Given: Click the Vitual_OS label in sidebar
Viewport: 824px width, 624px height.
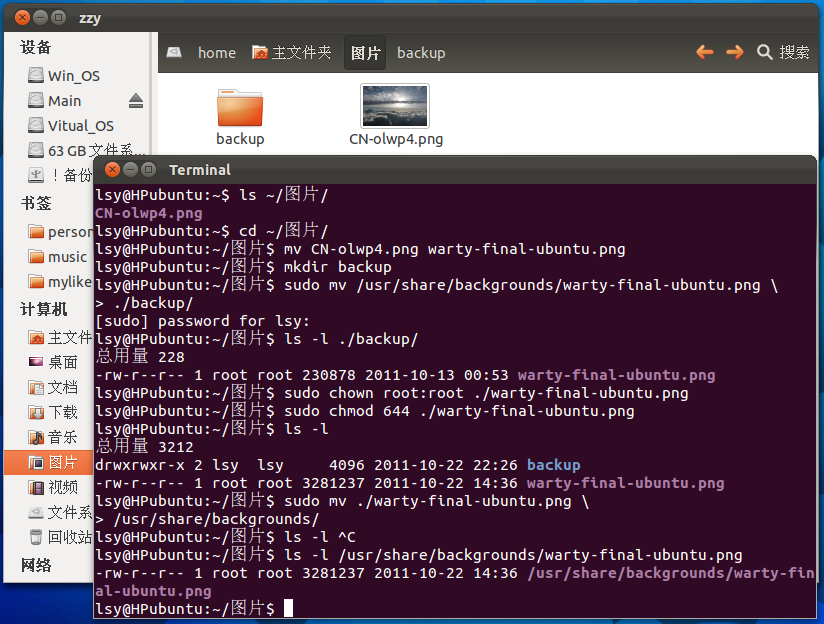Looking at the screenshot, I should [x=80, y=126].
